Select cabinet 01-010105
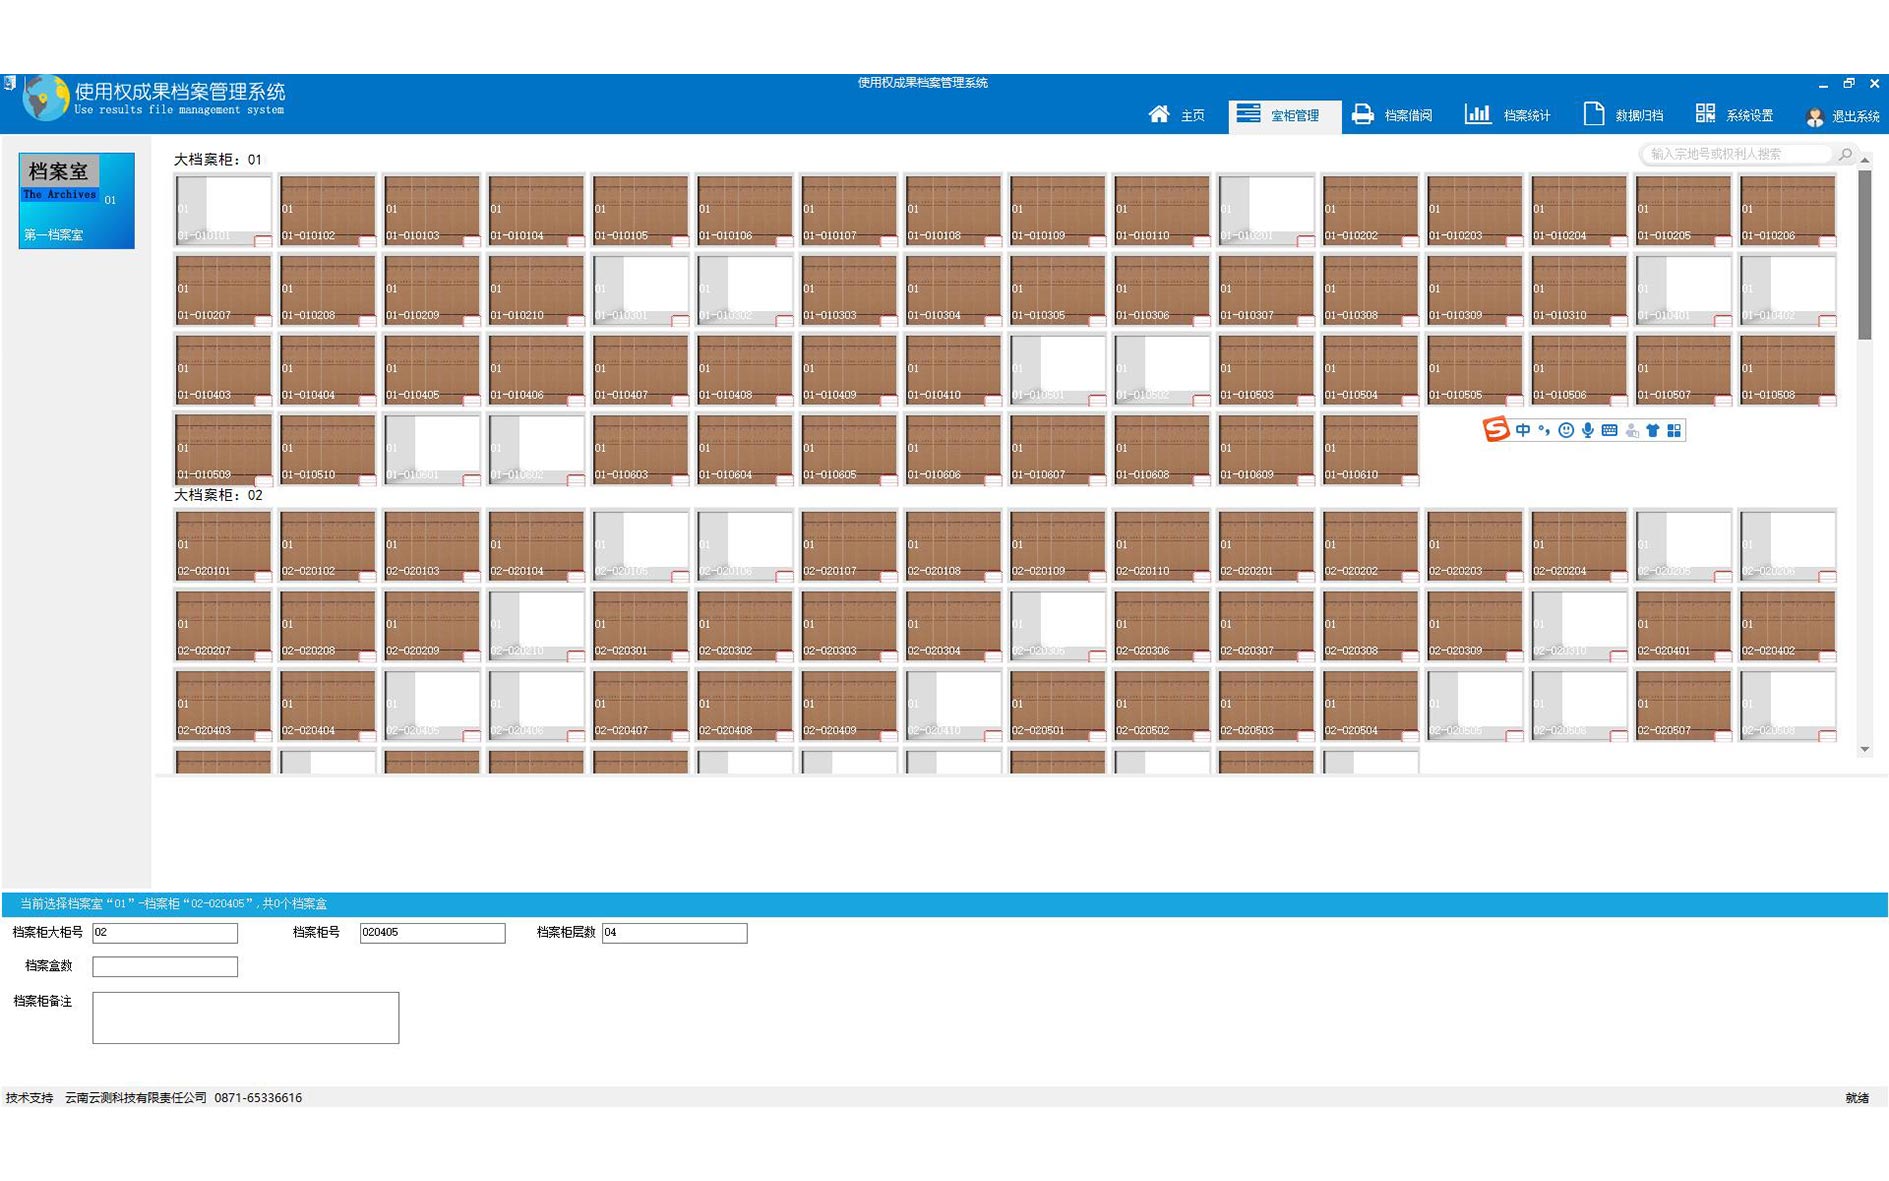 pos(640,210)
